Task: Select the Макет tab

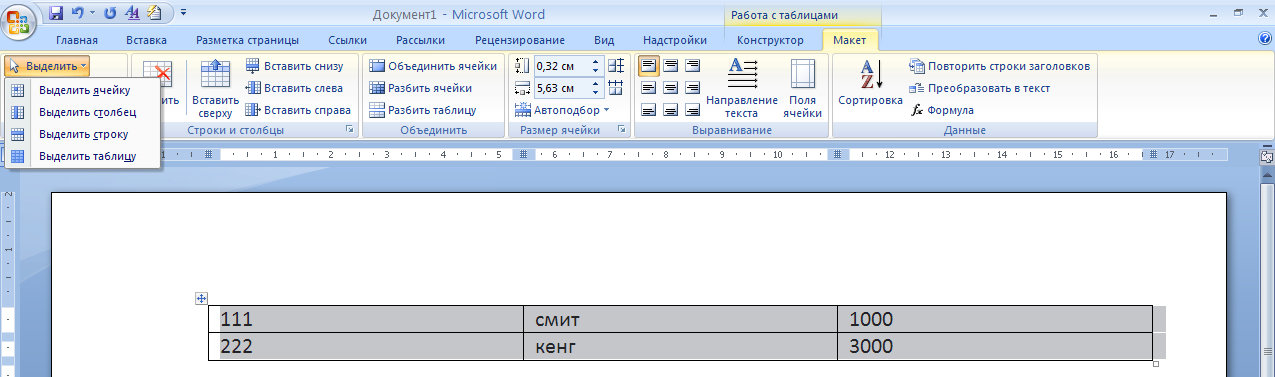Action: 850,40
